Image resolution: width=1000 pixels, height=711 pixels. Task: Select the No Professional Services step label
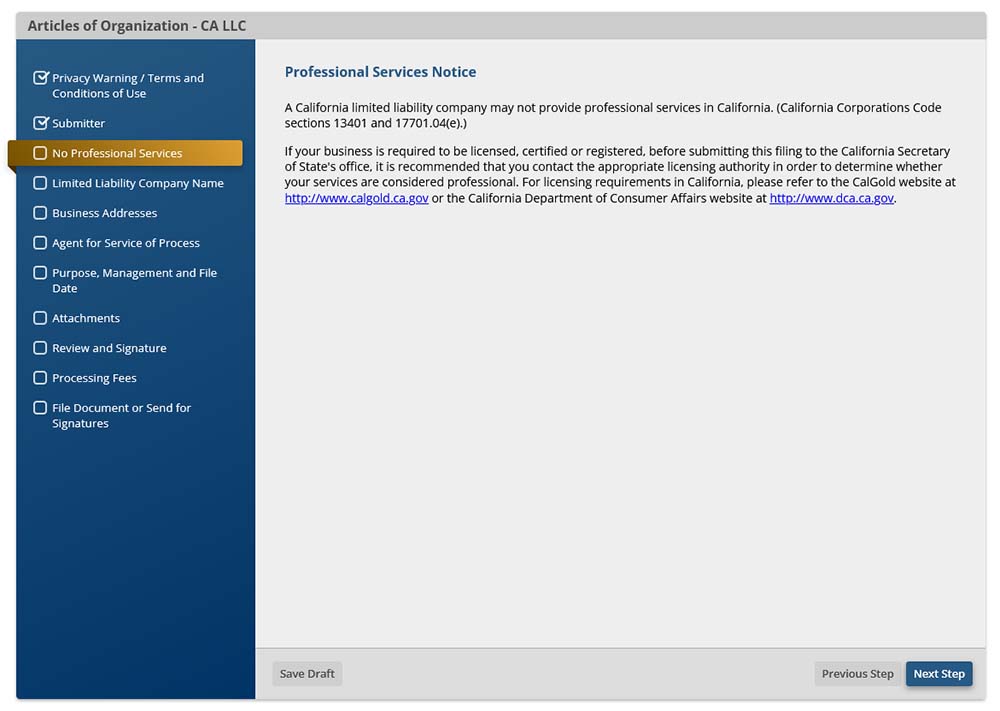point(117,153)
